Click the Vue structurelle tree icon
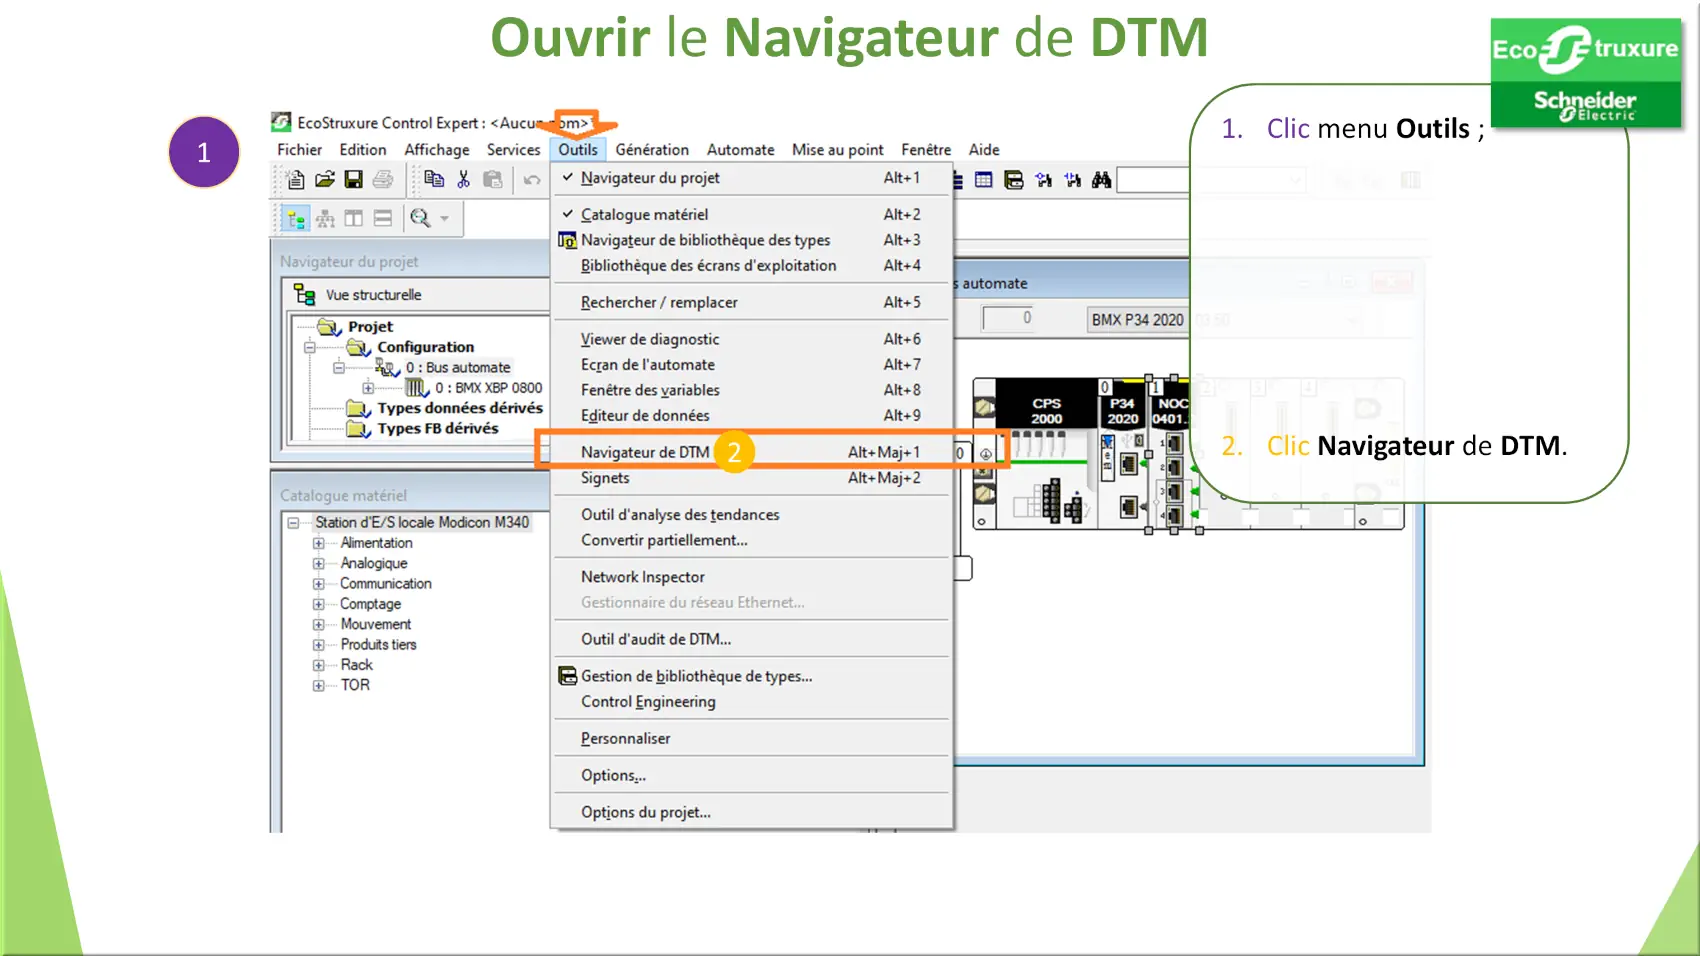 click(x=305, y=295)
